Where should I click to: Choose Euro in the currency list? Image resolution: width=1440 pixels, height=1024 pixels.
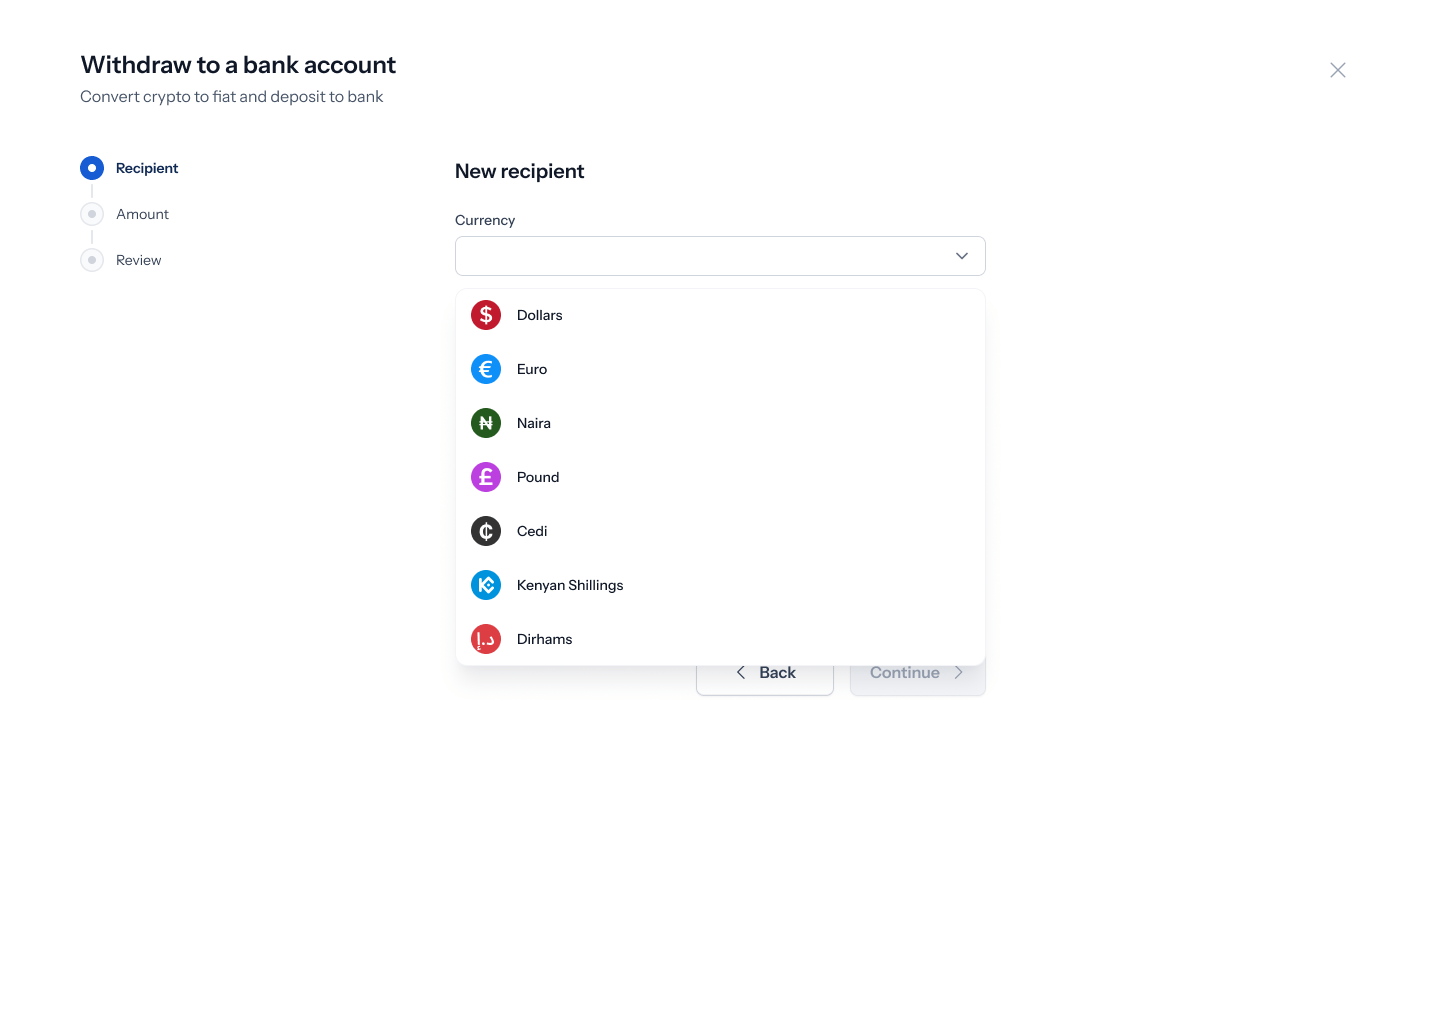click(720, 369)
